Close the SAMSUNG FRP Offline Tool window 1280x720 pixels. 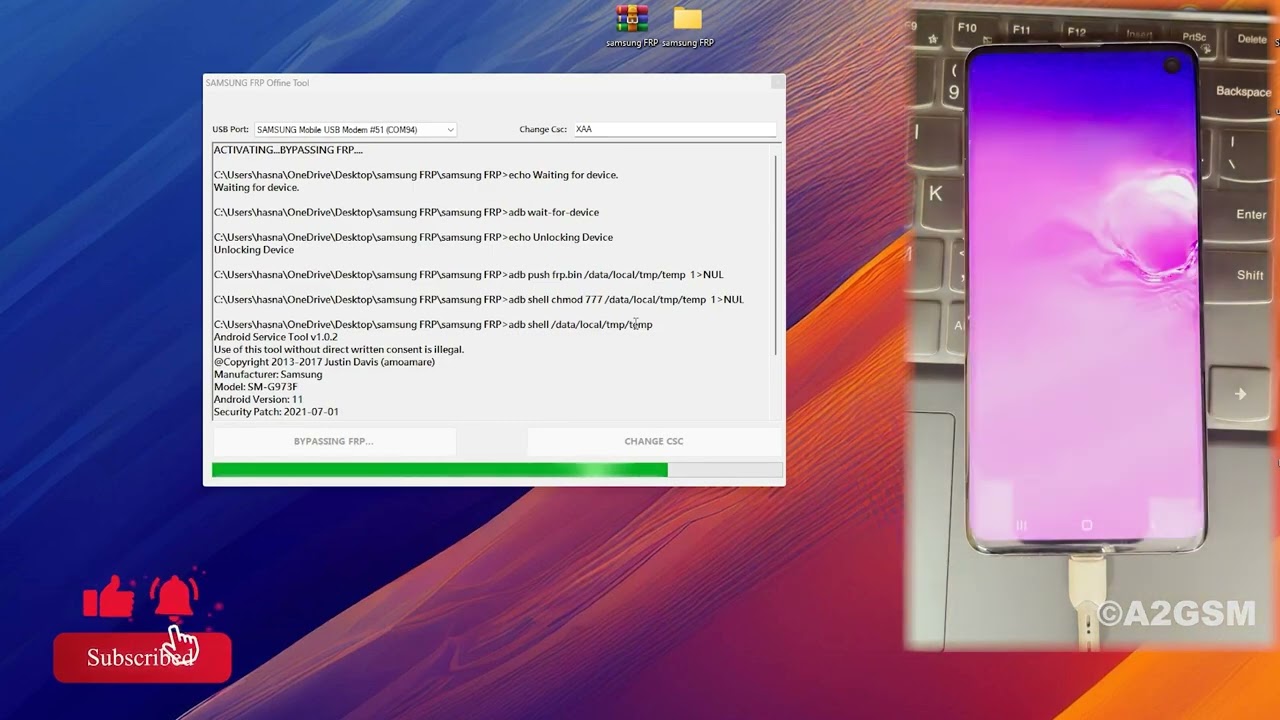pyautogui.click(x=777, y=83)
